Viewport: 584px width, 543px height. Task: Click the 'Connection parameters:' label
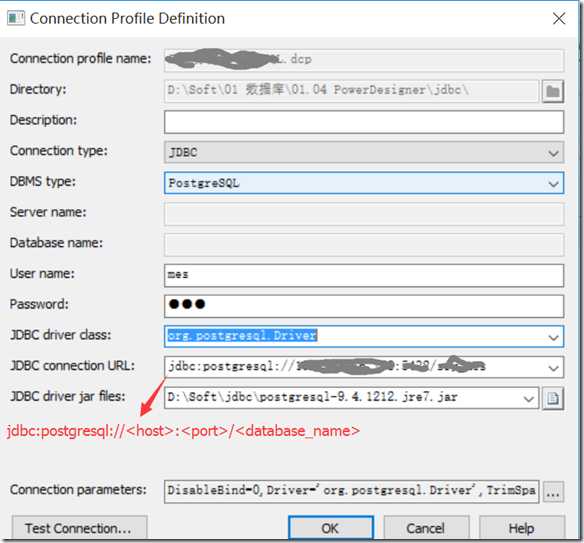tap(78, 489)
